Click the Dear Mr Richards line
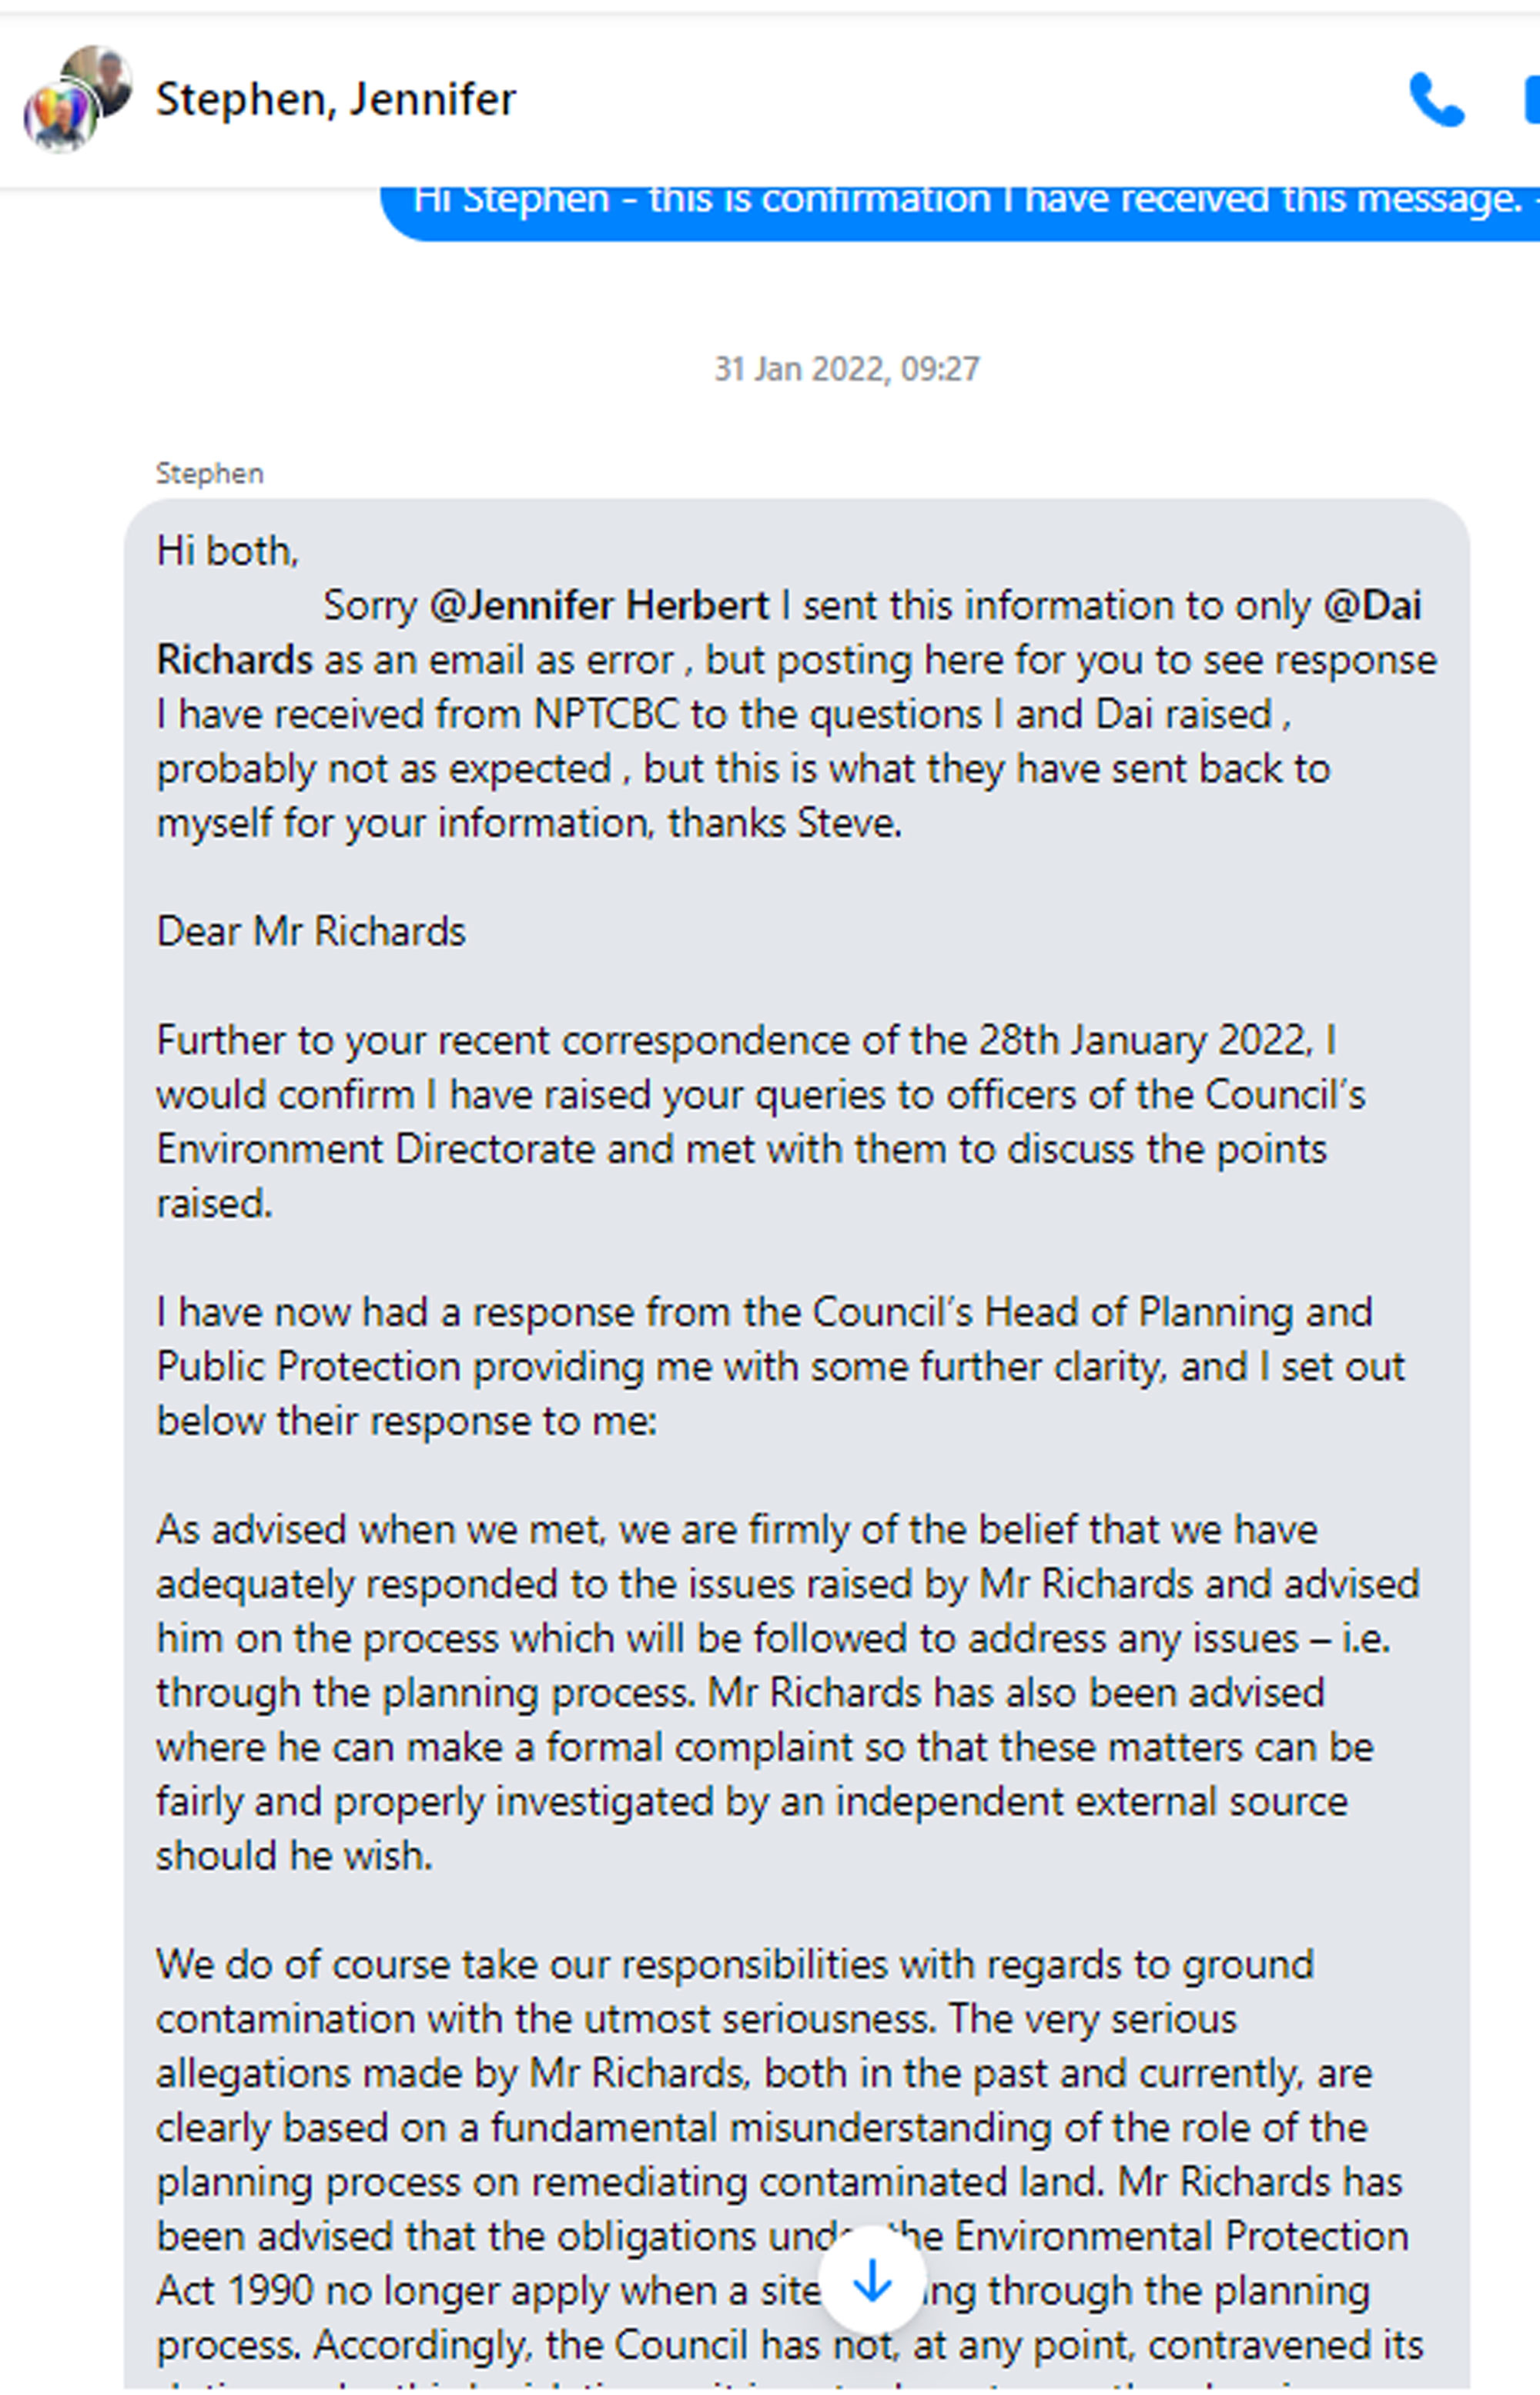This screenshot has height=2395, width=1540. tap(311, 932)
